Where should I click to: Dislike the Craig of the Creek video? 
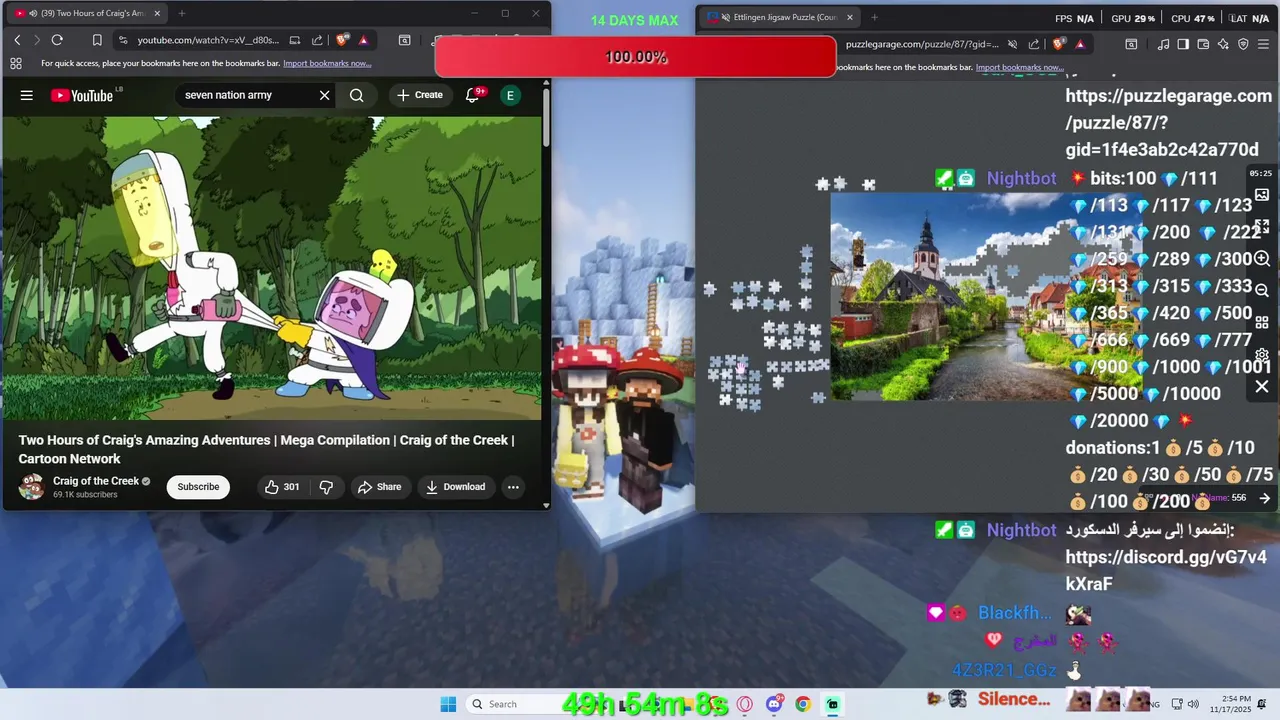326,487
